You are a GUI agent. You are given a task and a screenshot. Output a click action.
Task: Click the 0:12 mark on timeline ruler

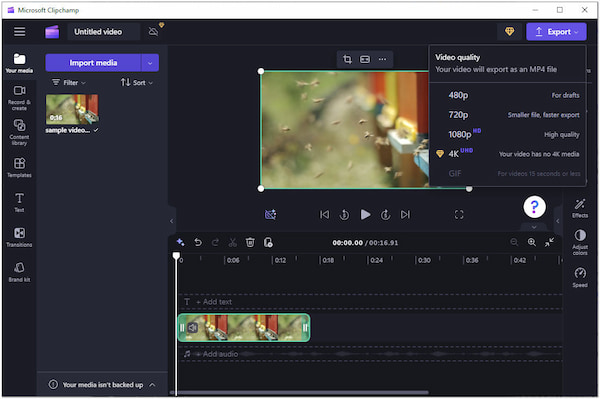tap(279, 260)
